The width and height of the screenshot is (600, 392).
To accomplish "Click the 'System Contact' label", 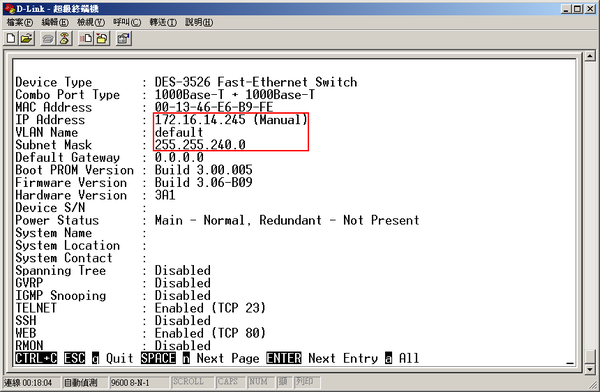I will click(x=64, y=258).
